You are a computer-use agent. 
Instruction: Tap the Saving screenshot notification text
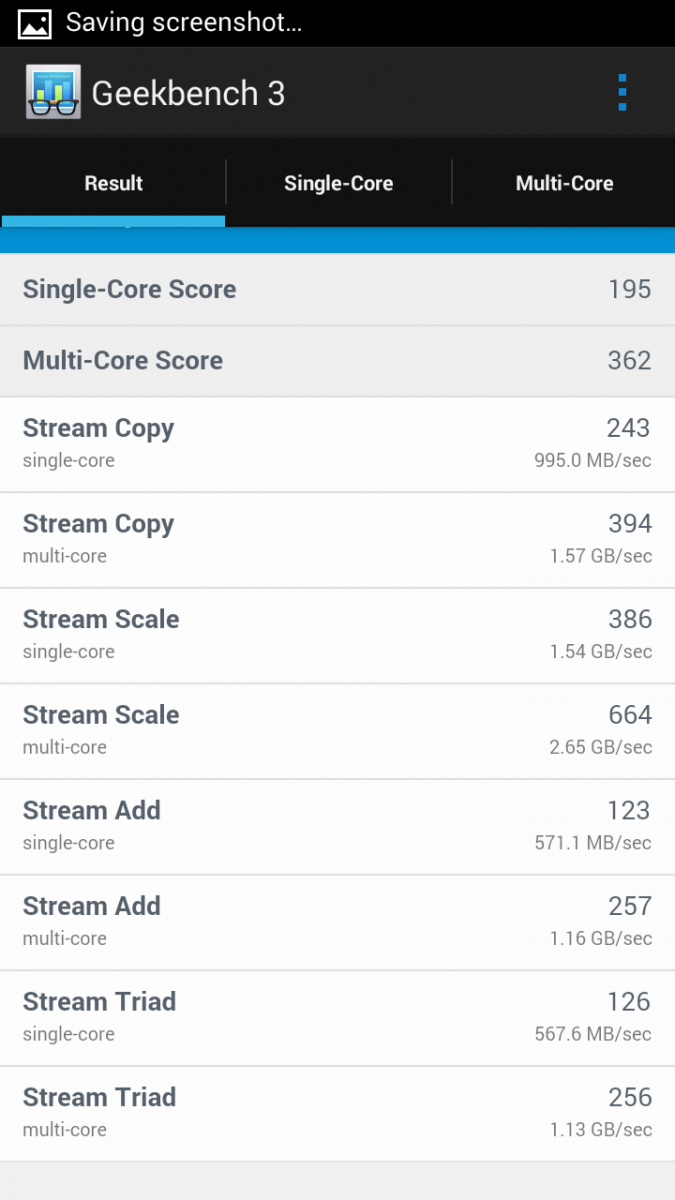click(x=184, y=22)
